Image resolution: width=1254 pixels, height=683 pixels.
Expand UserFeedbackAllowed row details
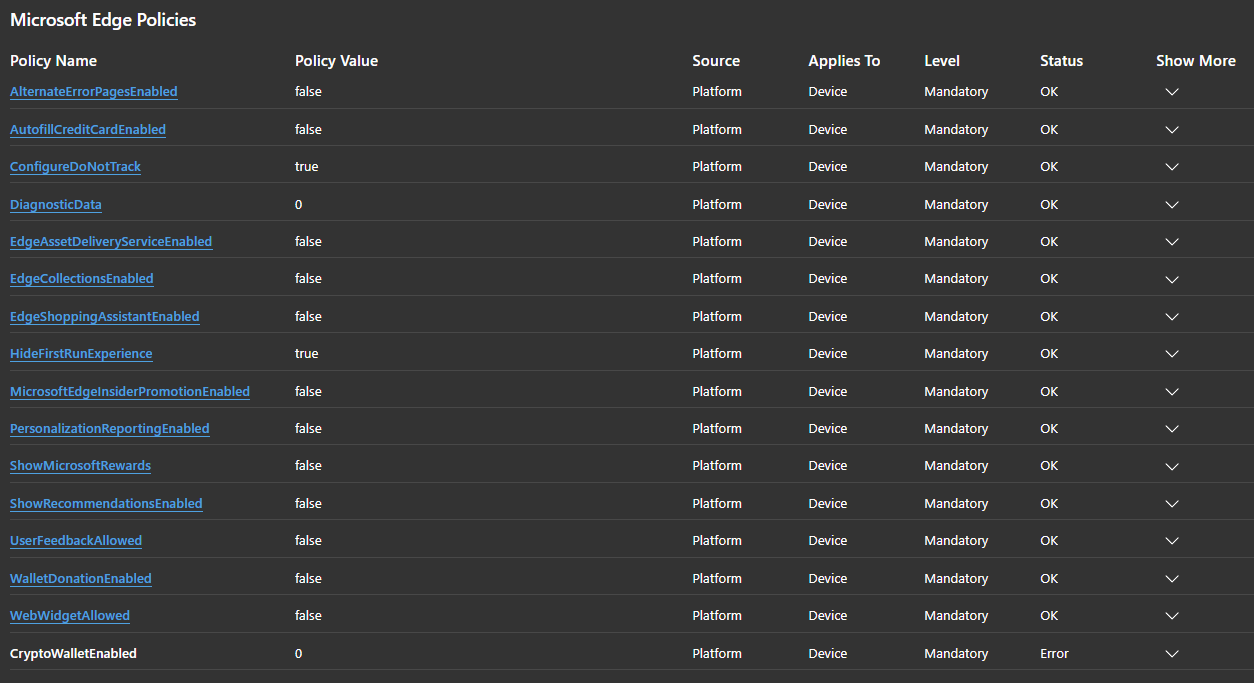(x=1172, y=541)
